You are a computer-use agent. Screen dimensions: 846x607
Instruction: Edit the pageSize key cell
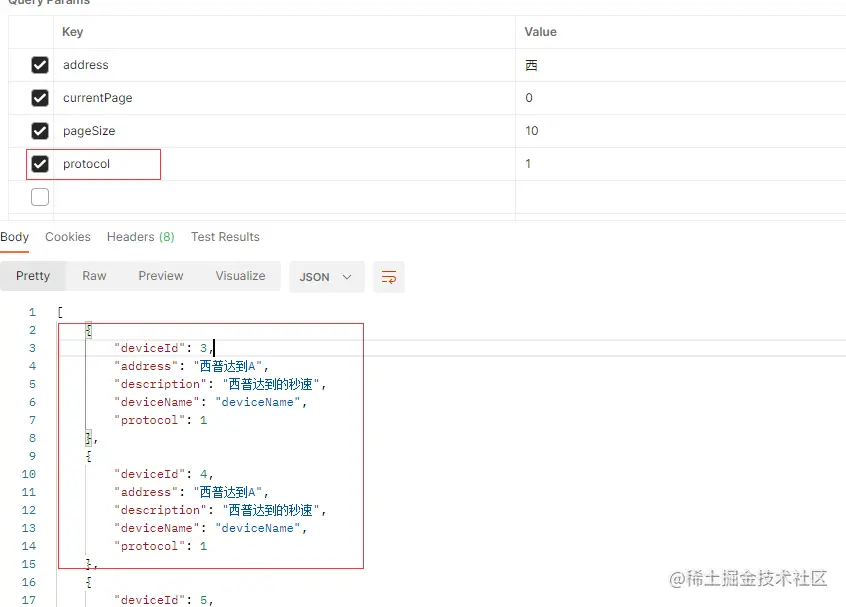click(x=284, y=131)
